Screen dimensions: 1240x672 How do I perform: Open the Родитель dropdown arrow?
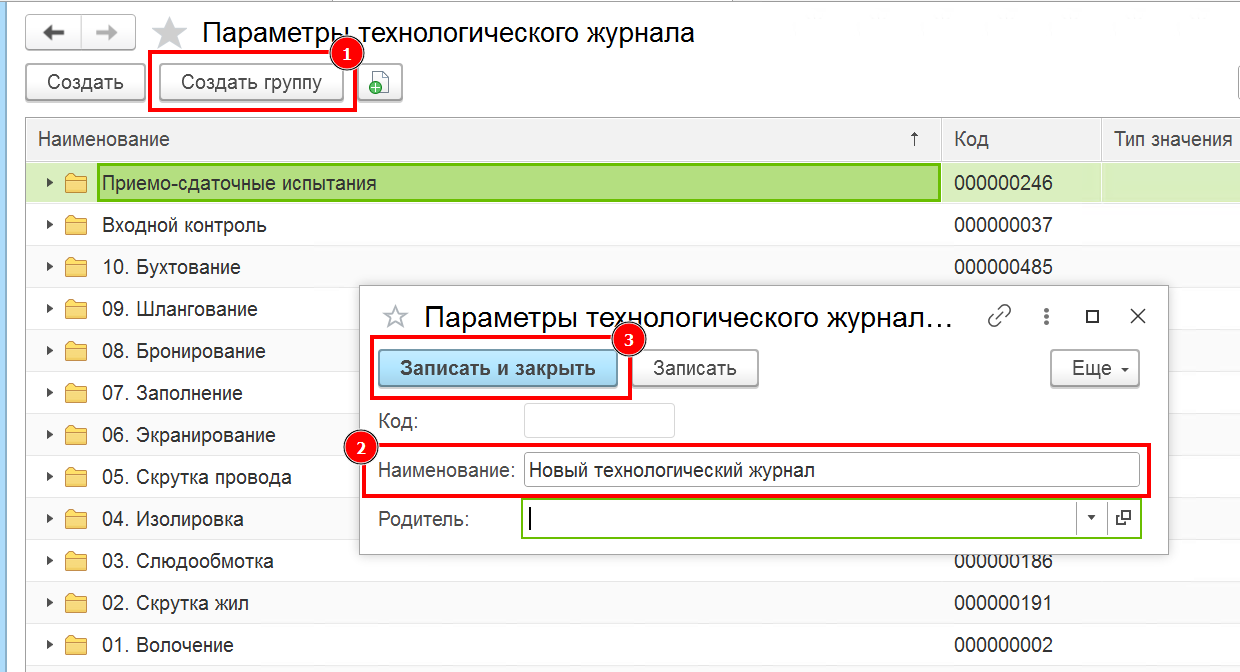(1092, 518)
